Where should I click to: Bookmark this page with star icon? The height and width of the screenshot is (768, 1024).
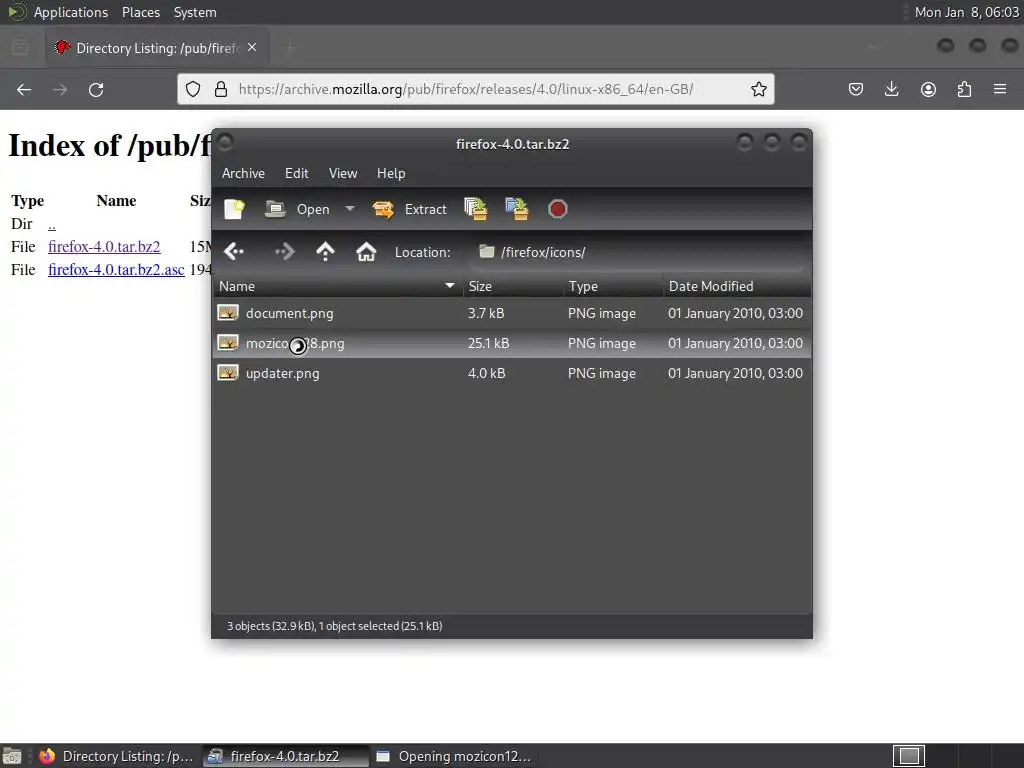tap(758, 89)
